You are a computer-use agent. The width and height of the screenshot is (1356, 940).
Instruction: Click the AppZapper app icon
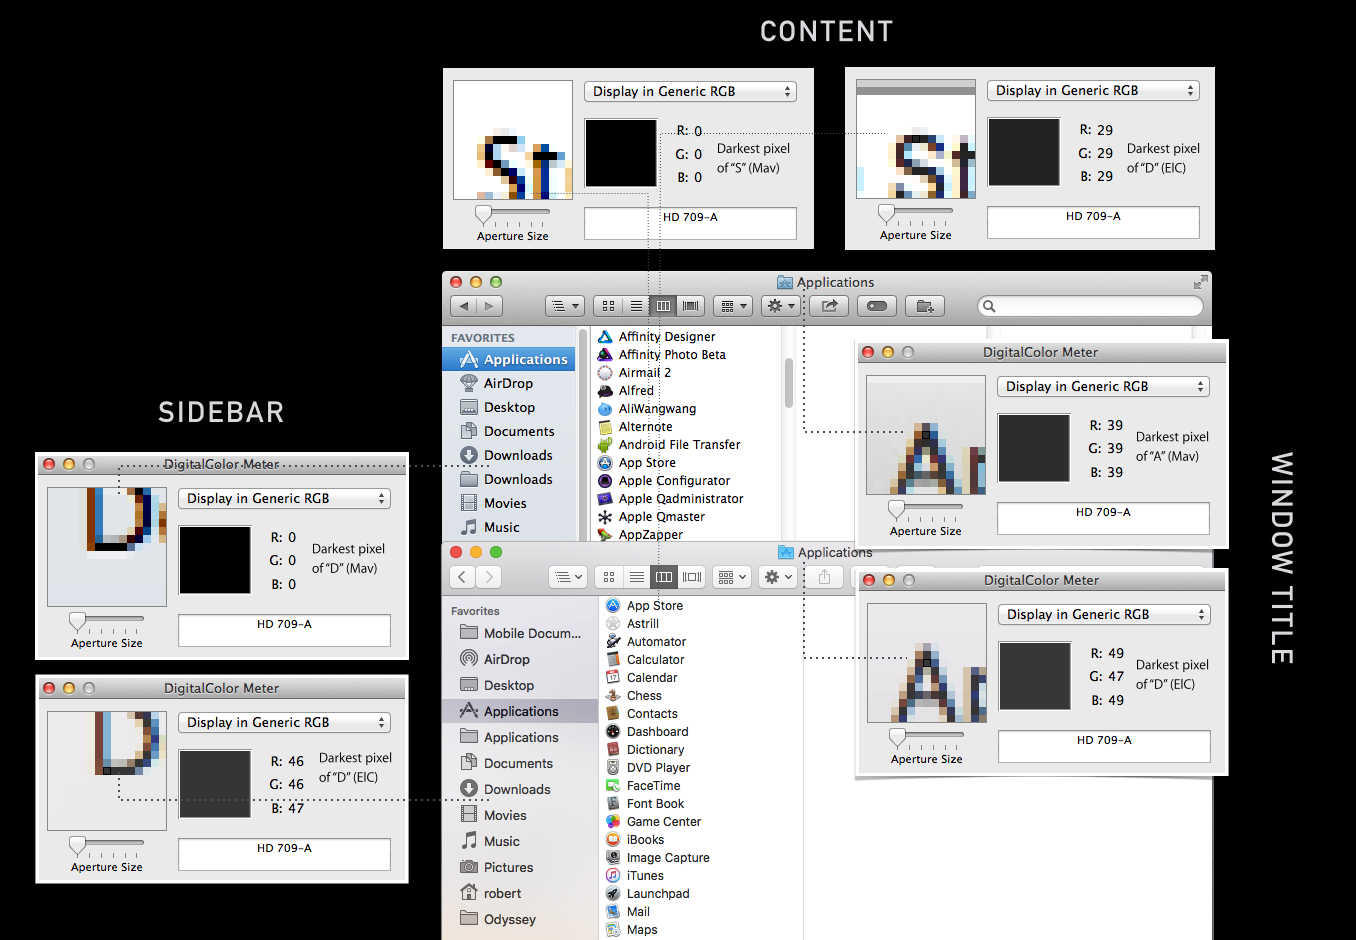(x=605, y=535)
